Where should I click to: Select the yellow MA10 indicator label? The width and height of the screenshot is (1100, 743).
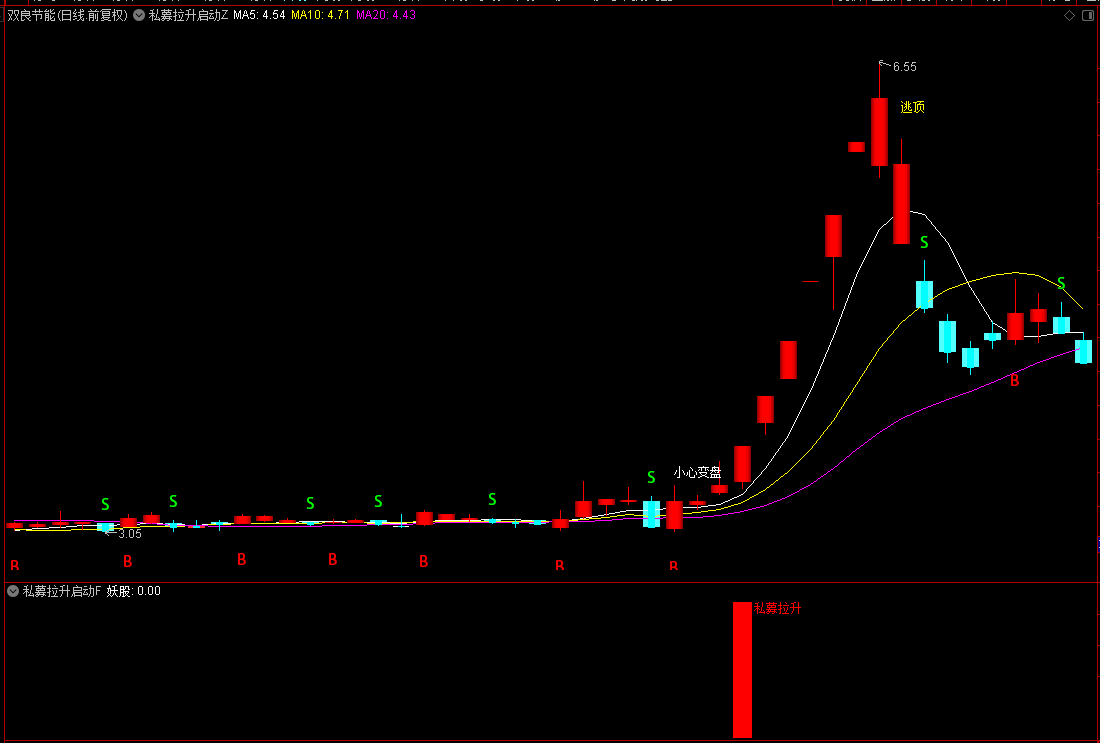(320, 16)
